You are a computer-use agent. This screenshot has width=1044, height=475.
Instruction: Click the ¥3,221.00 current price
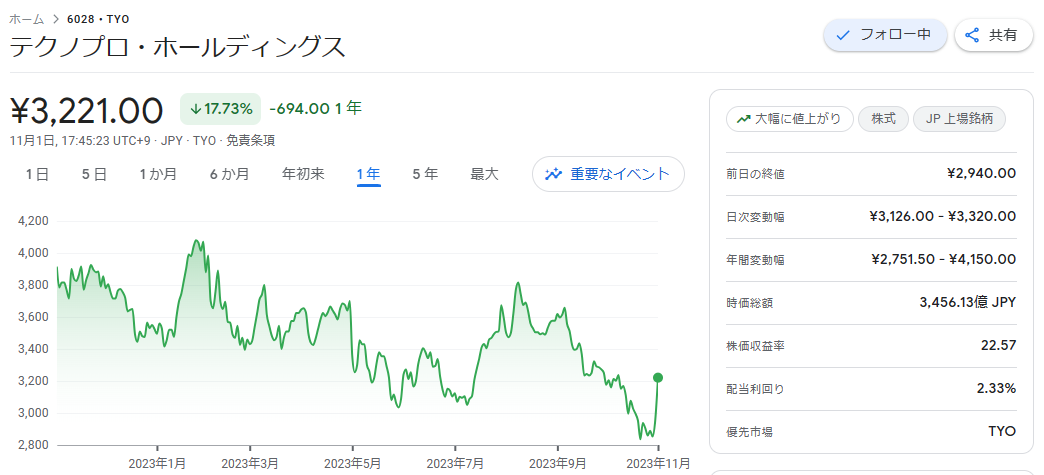tap(87, 110)
